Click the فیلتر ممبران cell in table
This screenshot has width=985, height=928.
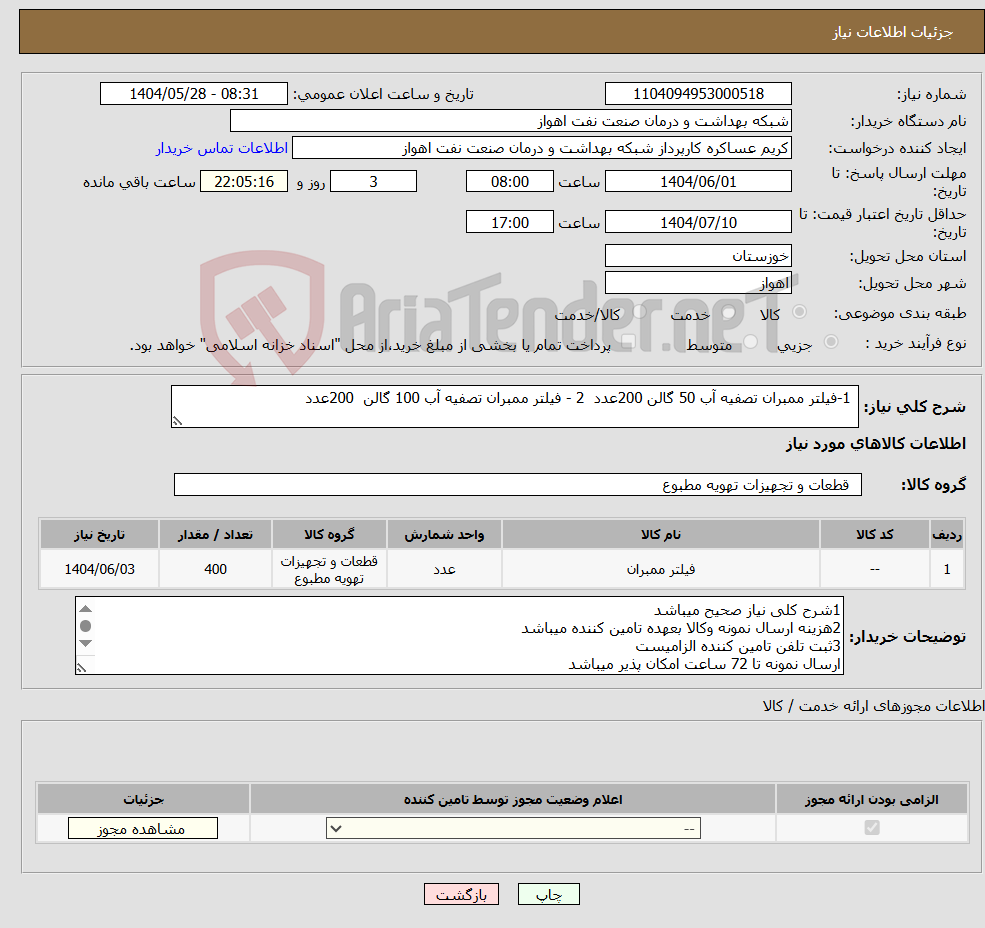[660, 569]
